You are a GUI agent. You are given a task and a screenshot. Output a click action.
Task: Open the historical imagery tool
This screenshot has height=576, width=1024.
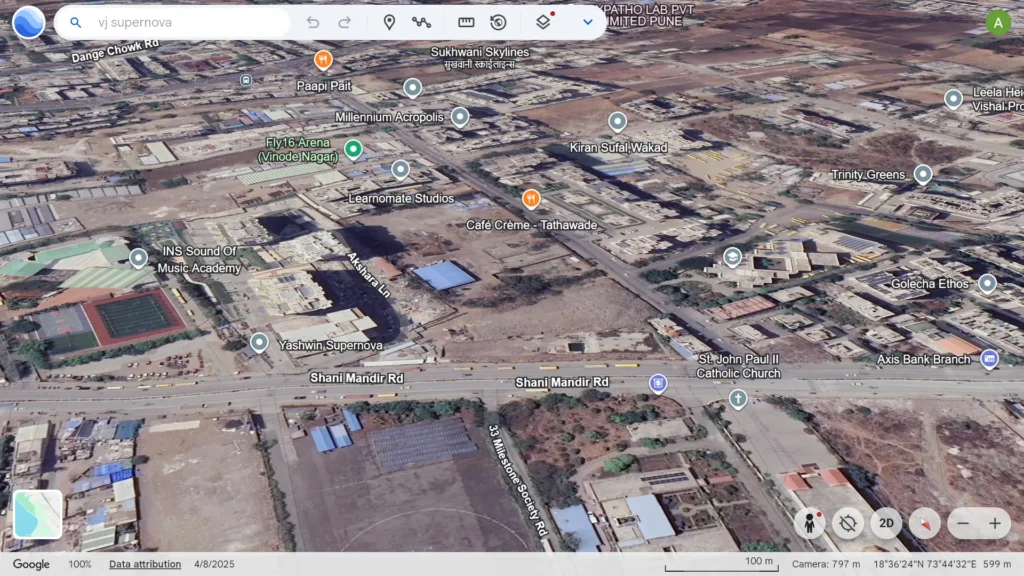tap(497, 22)
